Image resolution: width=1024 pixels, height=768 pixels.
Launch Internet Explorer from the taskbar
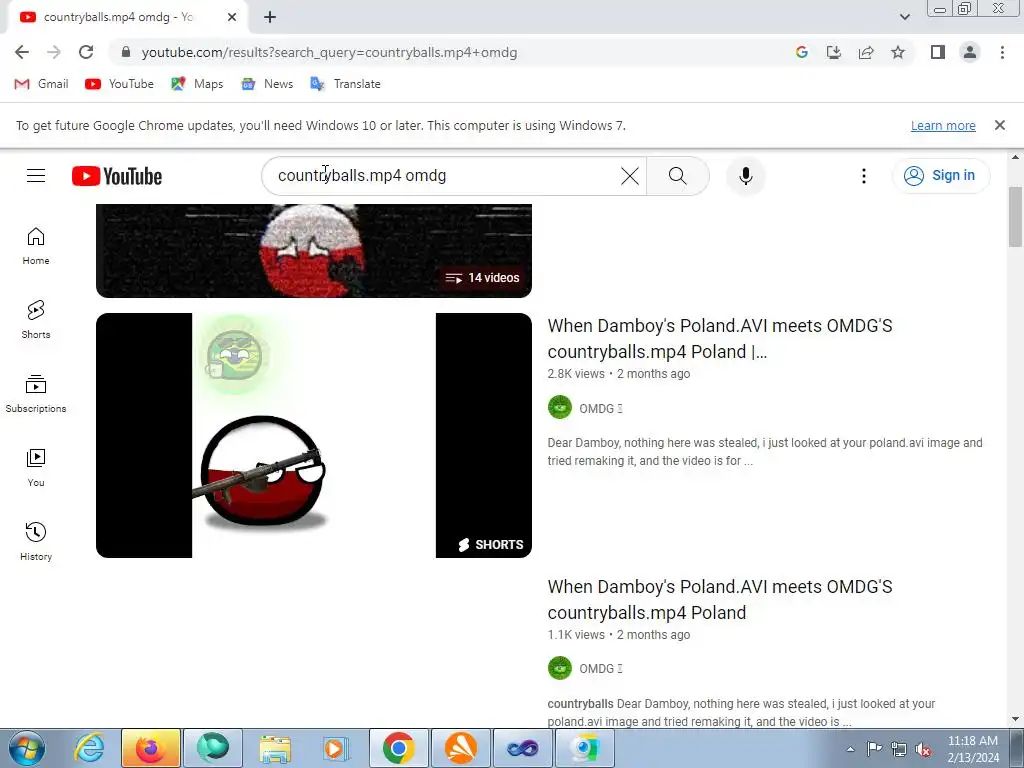coord(88,748)
